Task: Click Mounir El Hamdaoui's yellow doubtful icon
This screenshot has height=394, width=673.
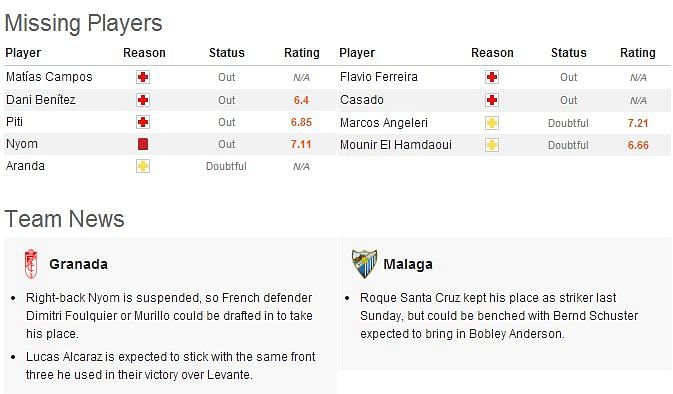Action: pos(492,145)
